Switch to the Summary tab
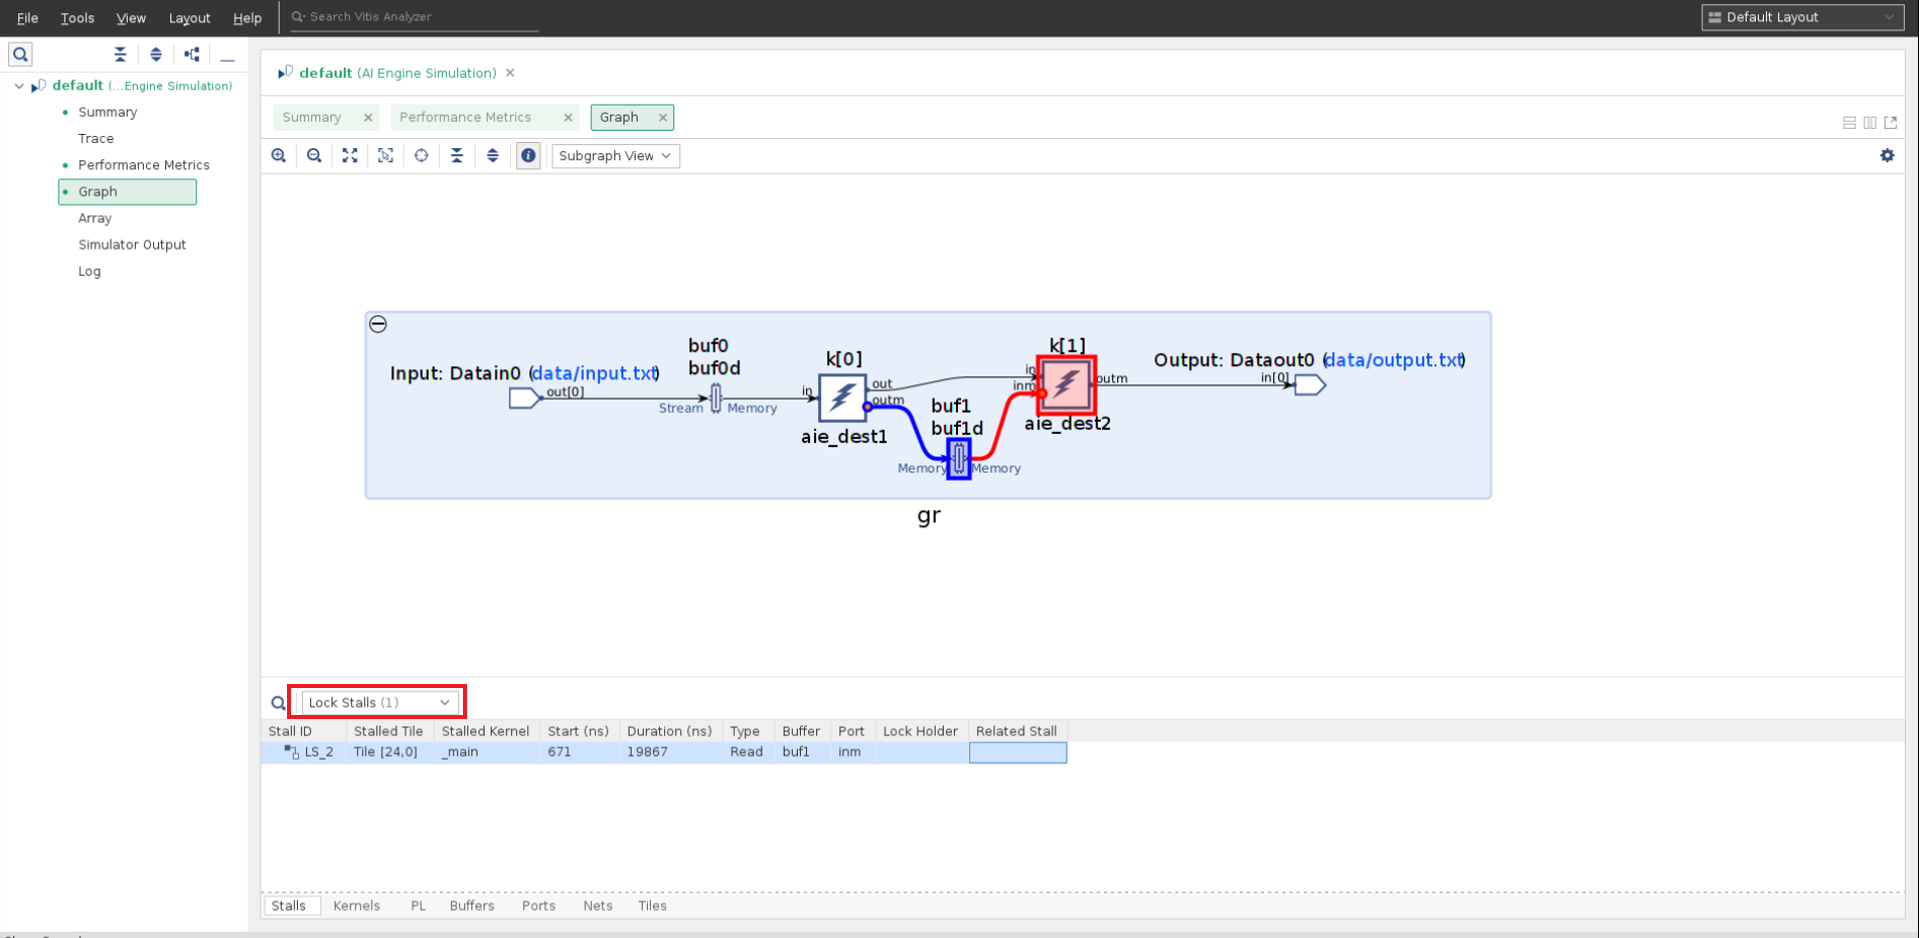 click(x=312, y=118)
